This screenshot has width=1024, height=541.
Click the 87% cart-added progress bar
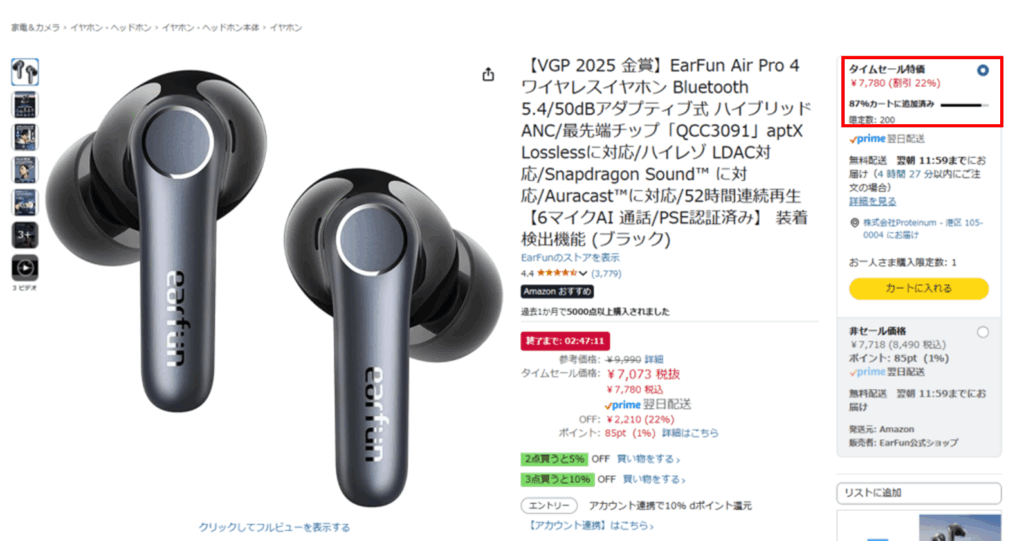pyautogui.click(x=965, y=105)
